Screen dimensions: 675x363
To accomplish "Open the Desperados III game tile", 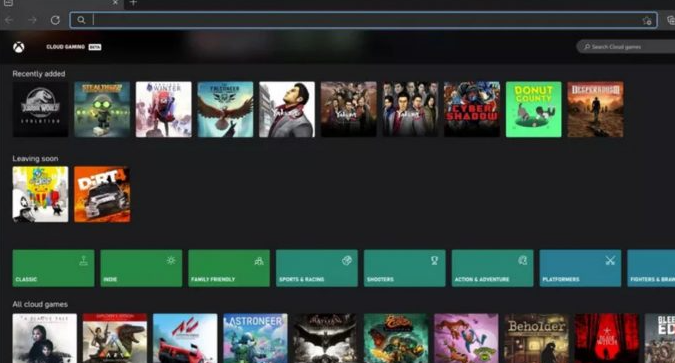I will [595, 109].
